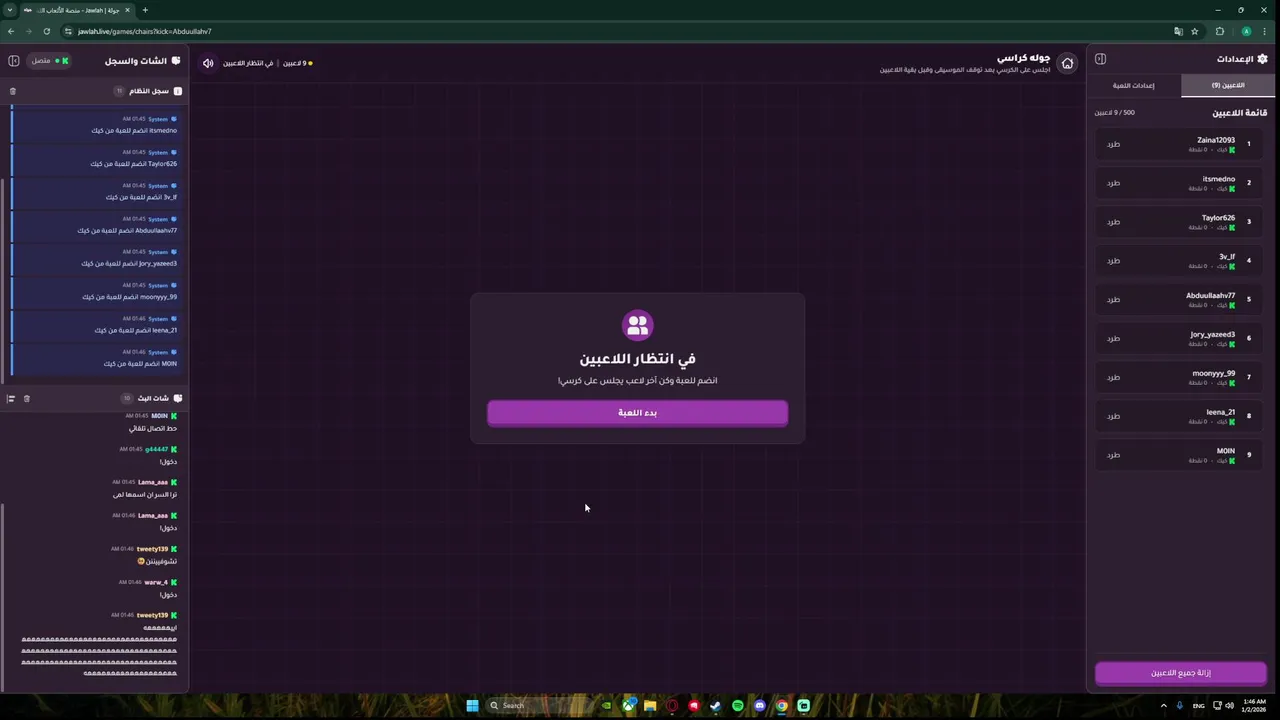Kick player MOIN
The image size is (1280, 720).
[1113, 455]
